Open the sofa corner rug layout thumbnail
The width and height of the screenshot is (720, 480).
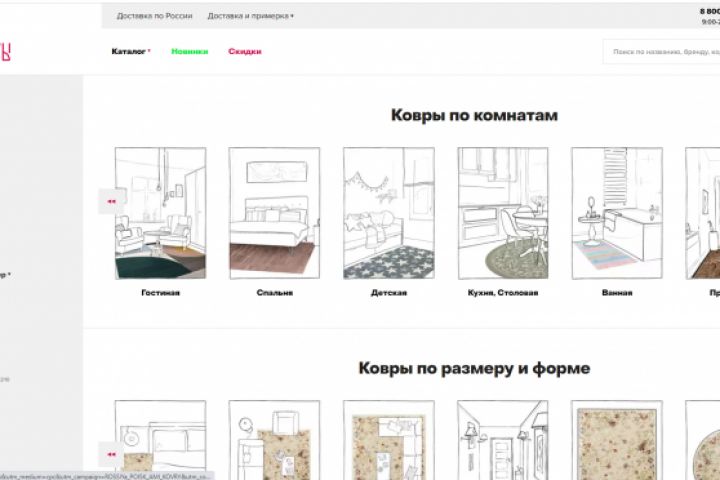click(x=388, y=440)
